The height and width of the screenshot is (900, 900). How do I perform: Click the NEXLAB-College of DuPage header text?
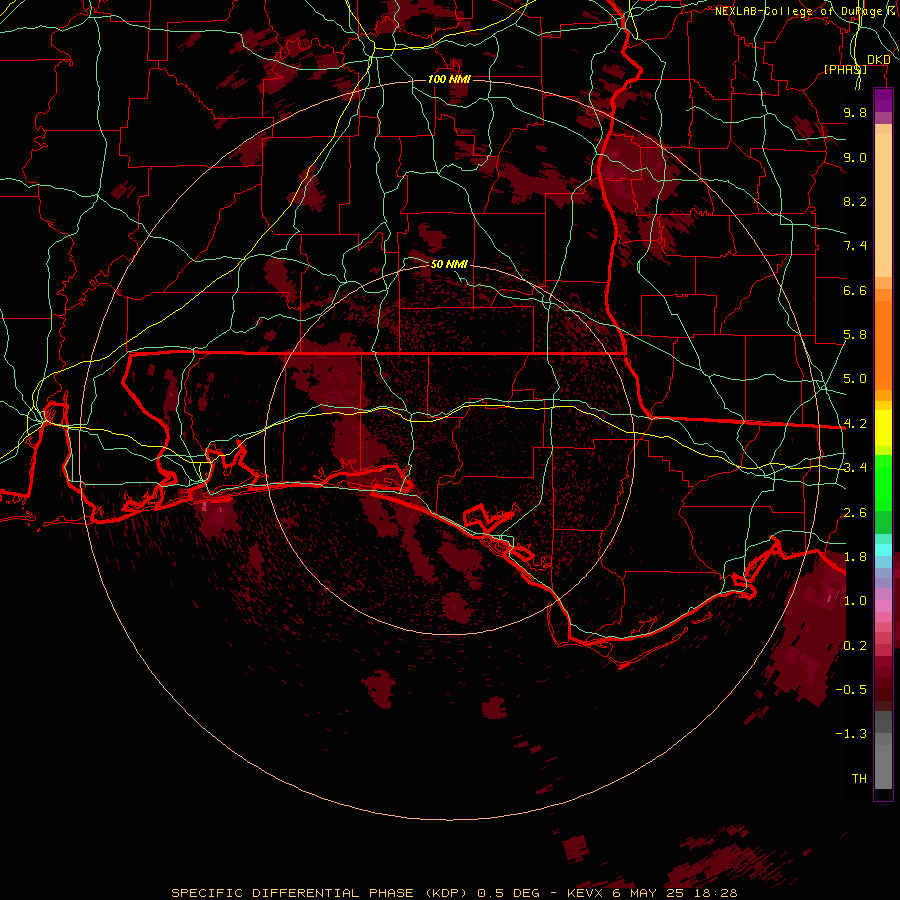(798, 11)
